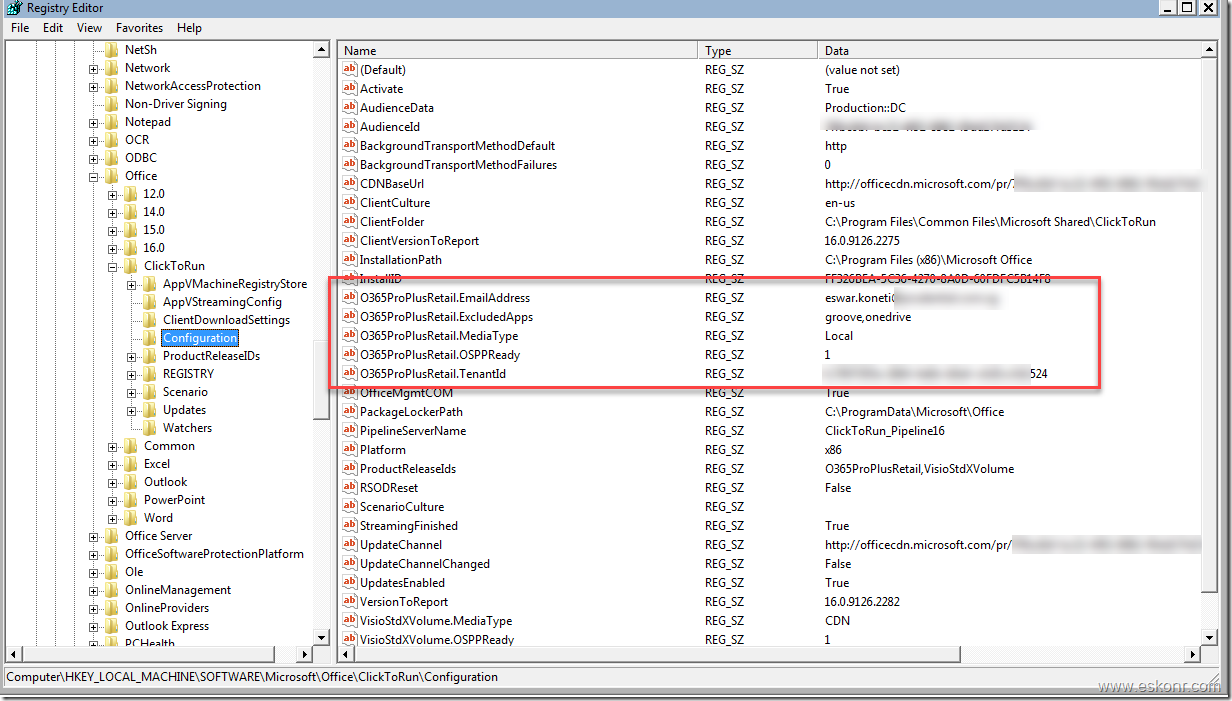Select the NetworkAccessProtection key
This screenshot has height=701, width=1232.
tap(192, 86)
